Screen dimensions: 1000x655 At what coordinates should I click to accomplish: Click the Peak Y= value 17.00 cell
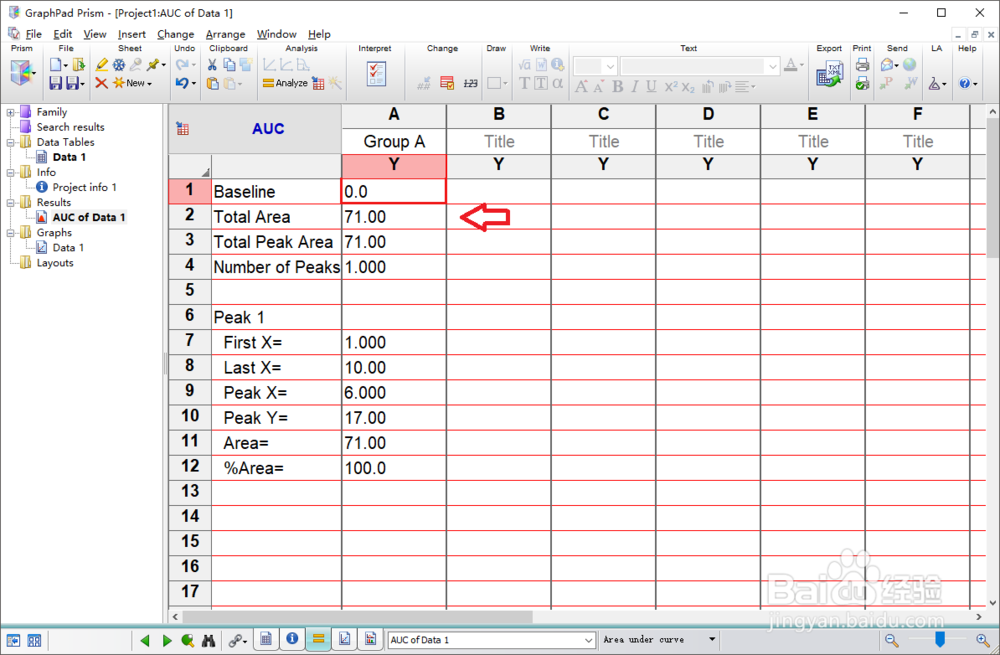(x=393, y=418)
